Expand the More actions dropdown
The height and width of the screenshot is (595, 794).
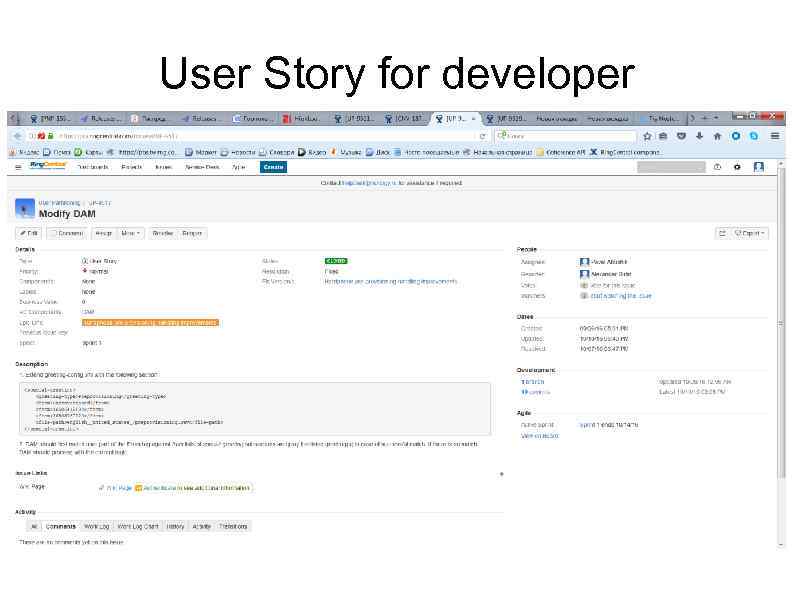click(x=130, y=233)
